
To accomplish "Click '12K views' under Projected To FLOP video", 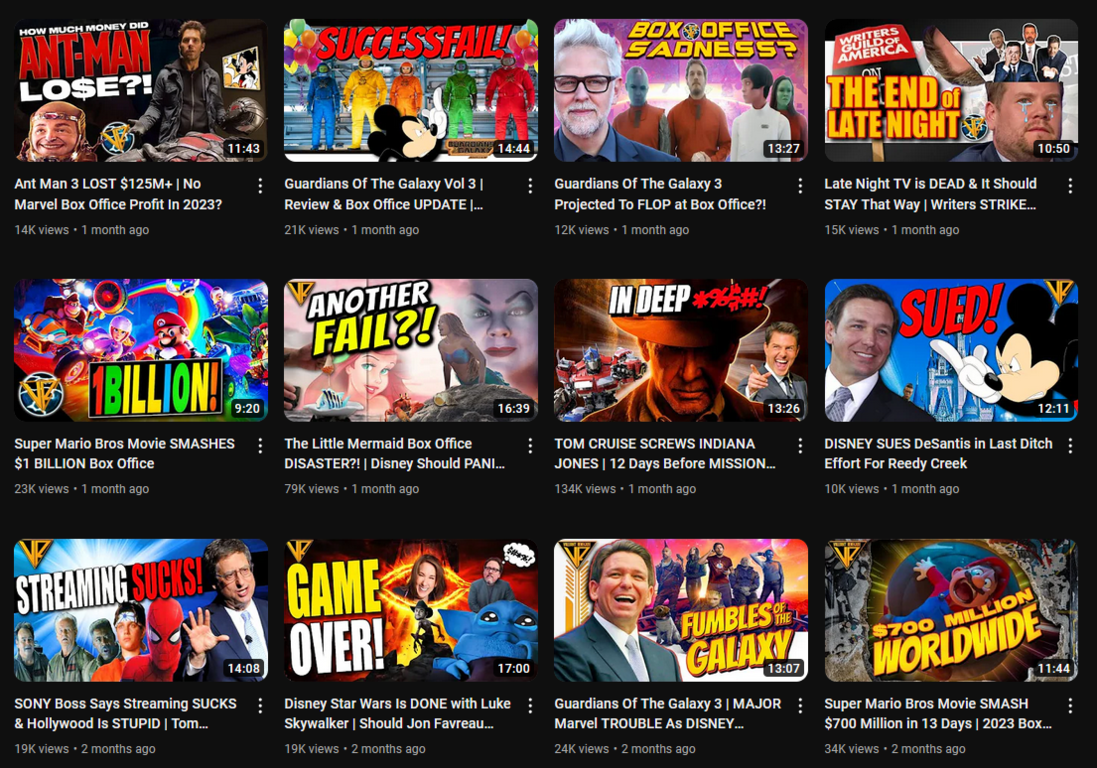I will point(581,229).
